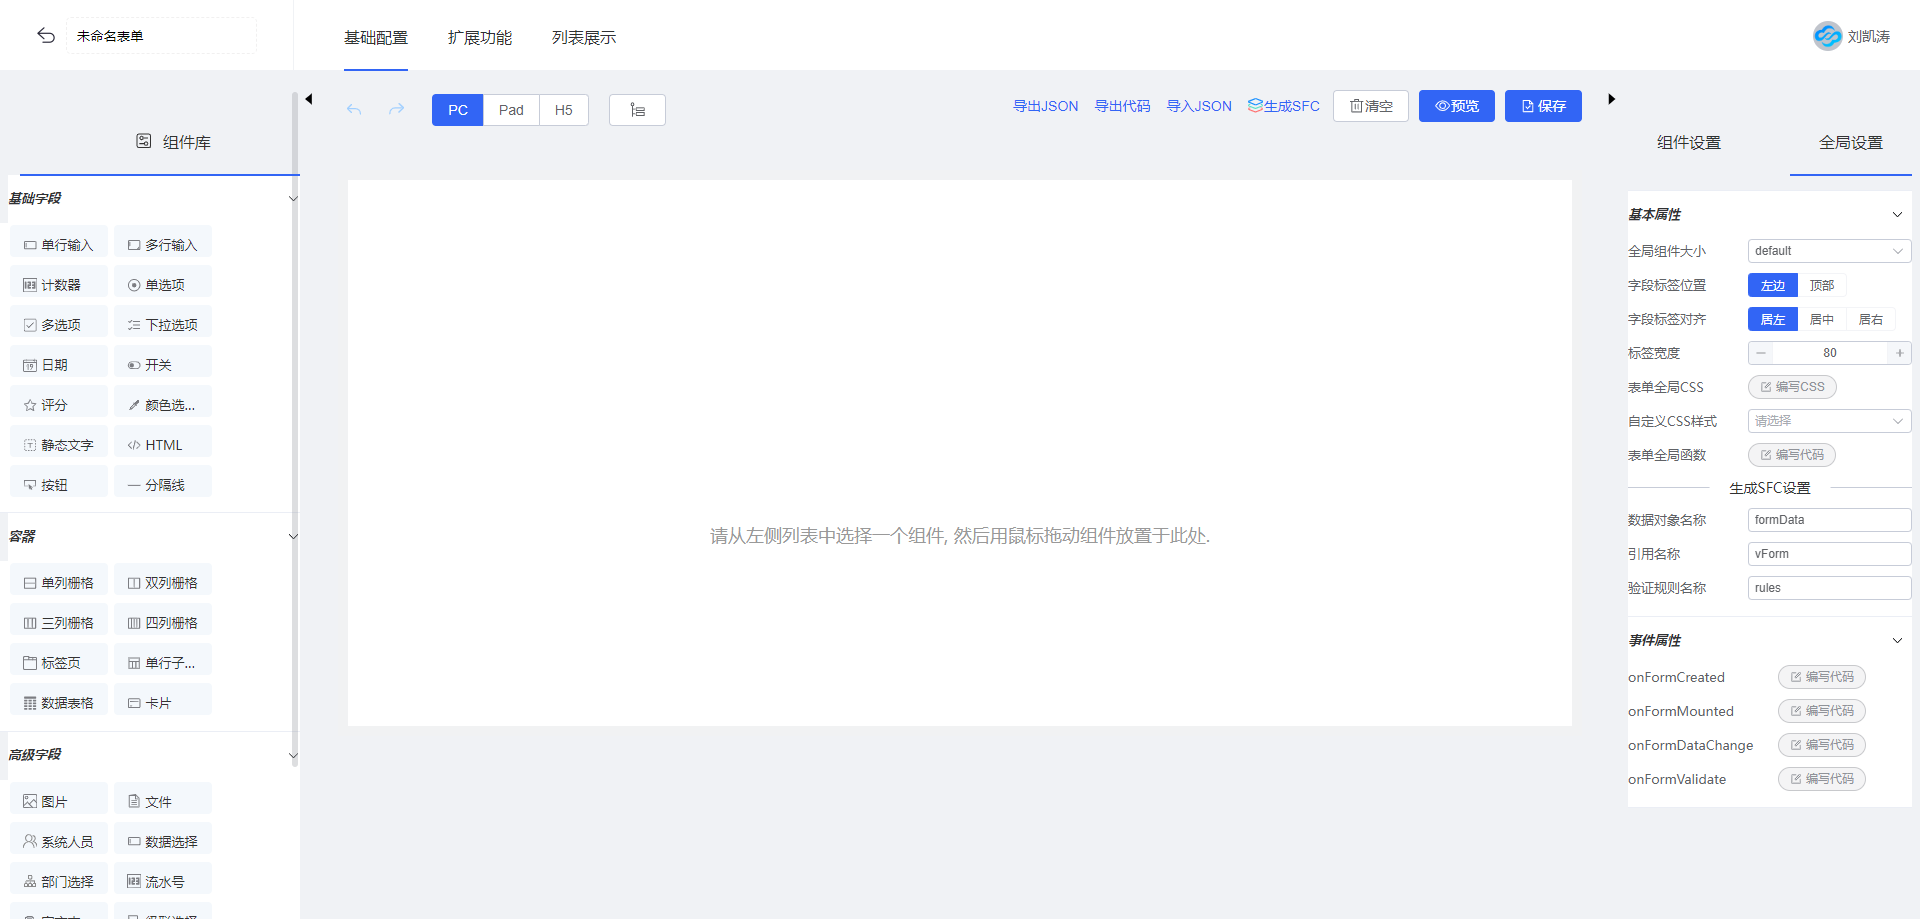Screen dimensions: 1920x919
Task: Pick the Switch (开关) component
Action: [x=162, y=365]
